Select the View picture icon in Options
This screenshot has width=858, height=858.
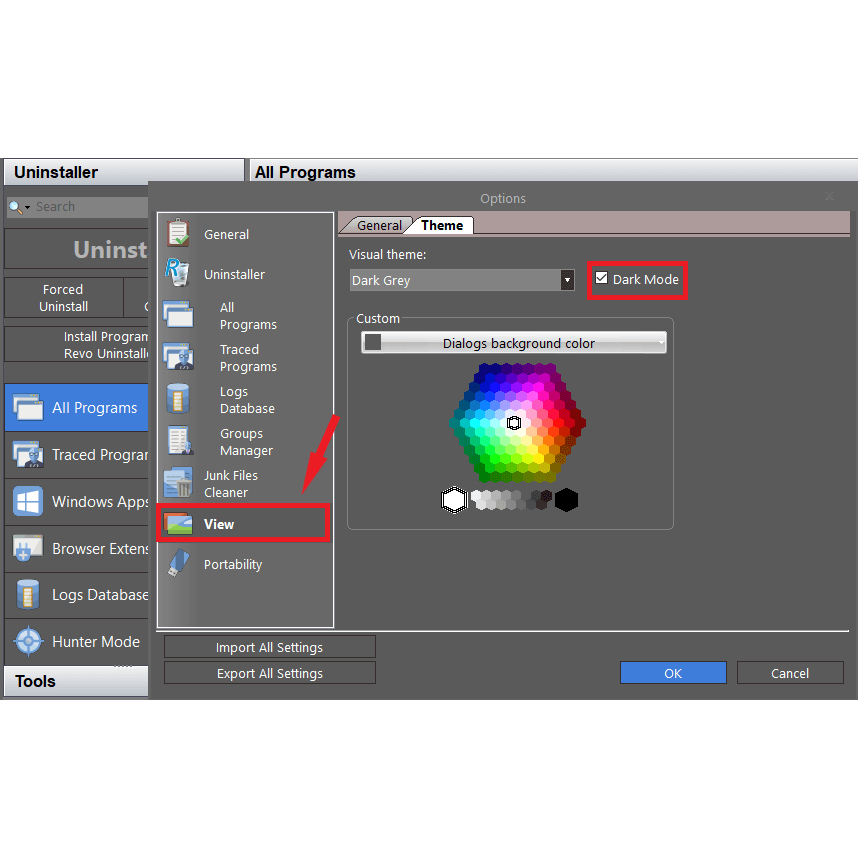(x=178, y=524)
